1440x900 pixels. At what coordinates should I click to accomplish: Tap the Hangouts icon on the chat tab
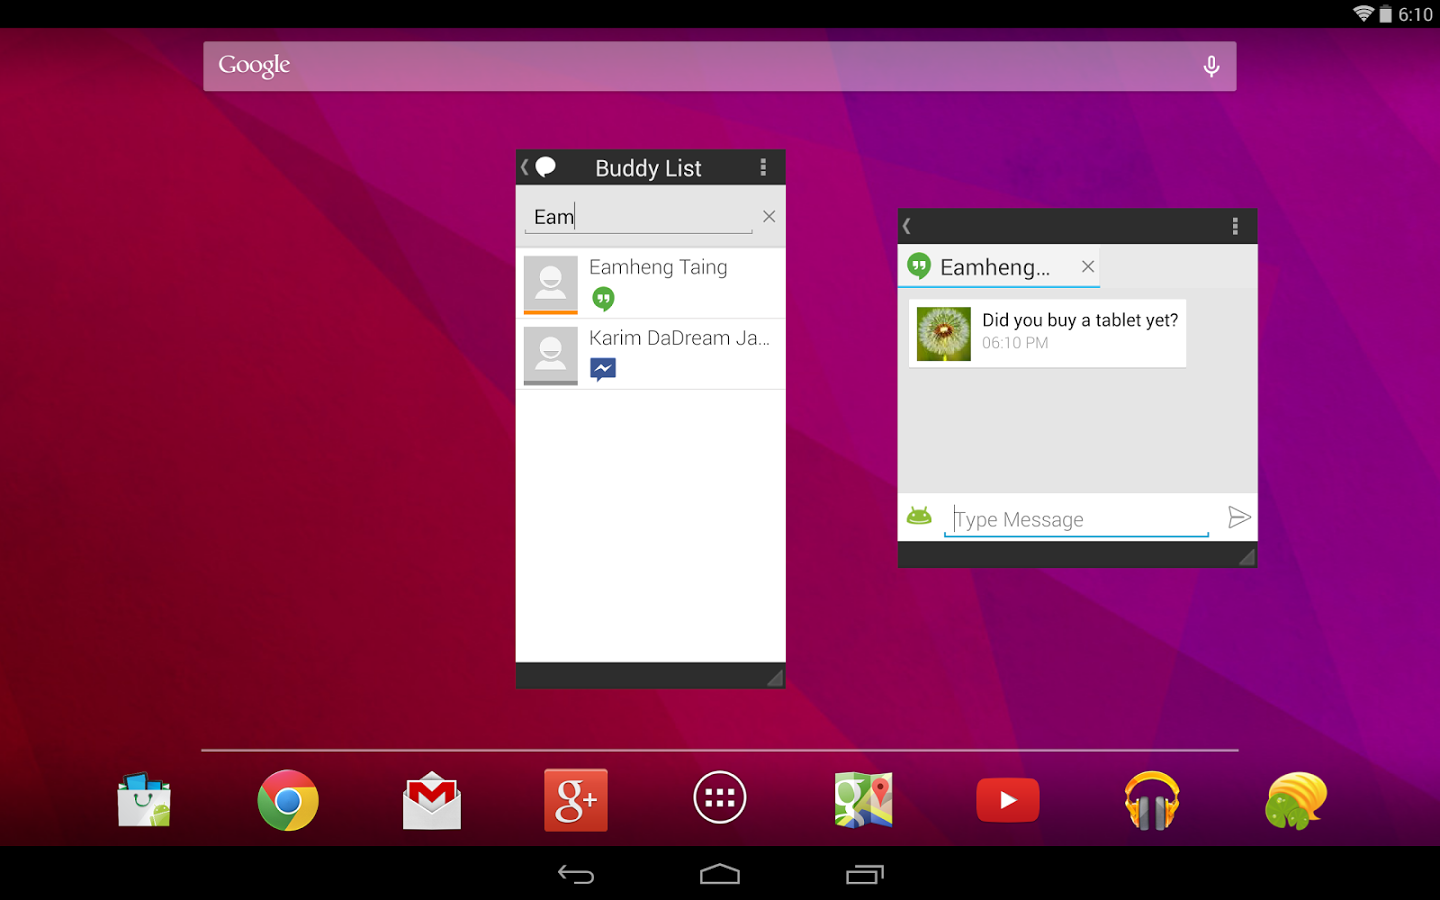point(919,266)
